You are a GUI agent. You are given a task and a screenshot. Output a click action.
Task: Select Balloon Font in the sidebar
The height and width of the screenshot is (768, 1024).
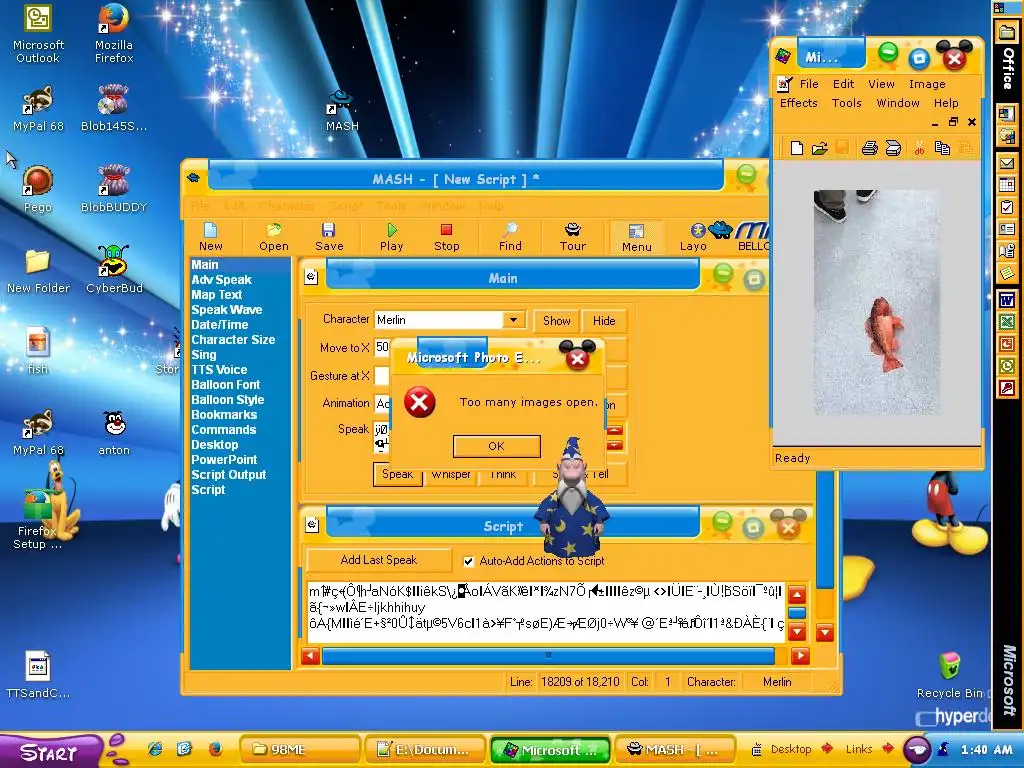tap(225, 385)
